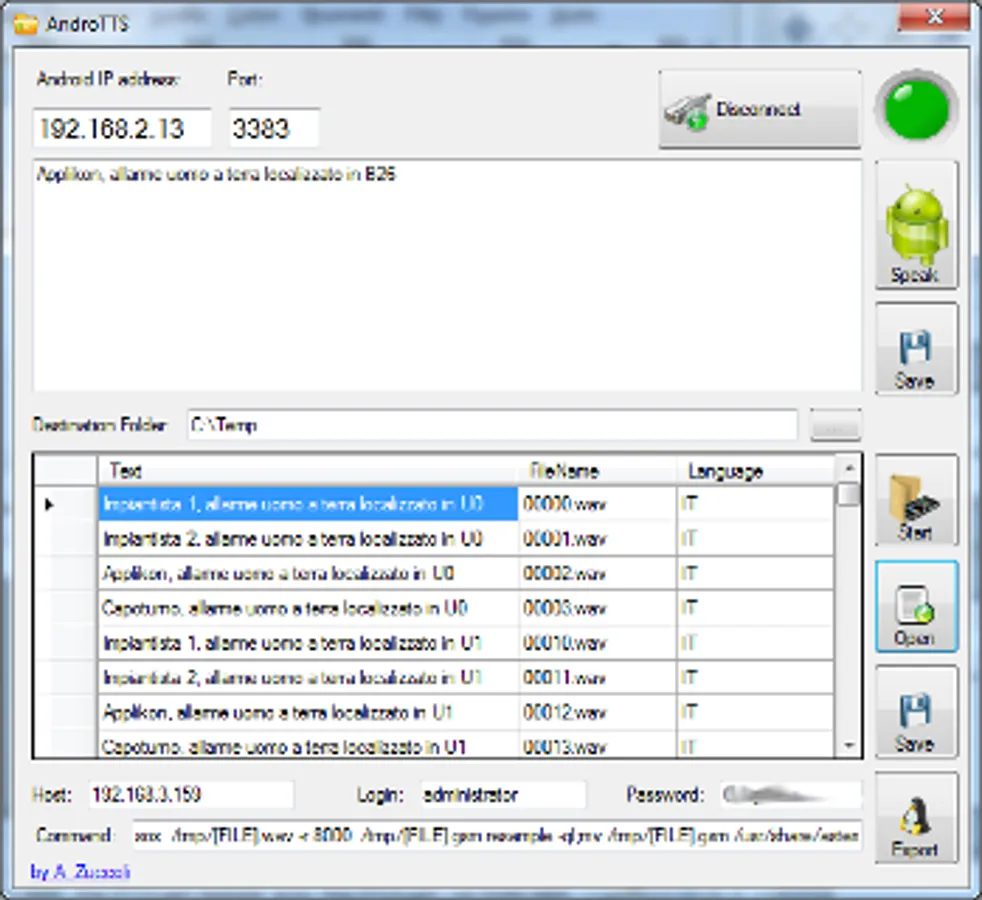
Task: Click the AndroTTS title bar icon
Action: 26,24
